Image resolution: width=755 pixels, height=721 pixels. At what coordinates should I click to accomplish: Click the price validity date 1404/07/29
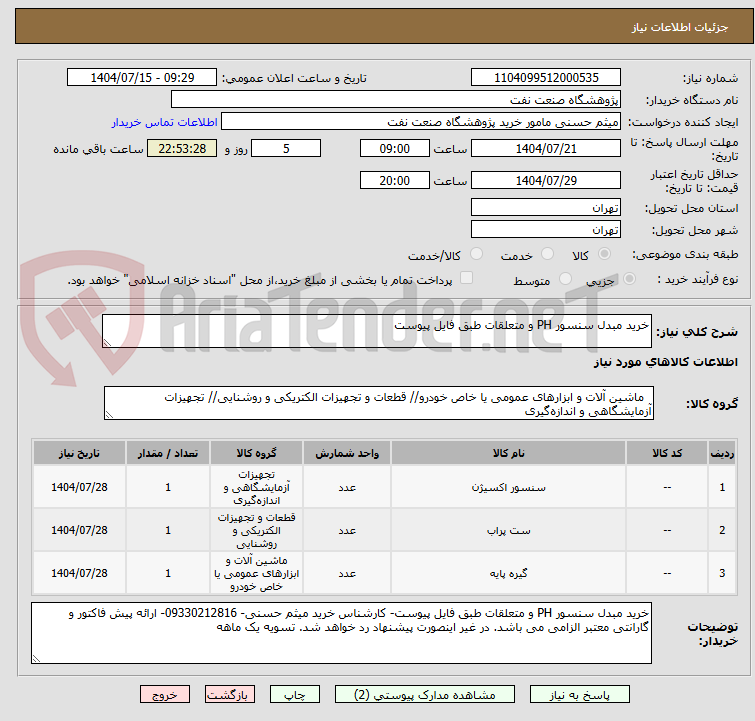[546, 180]
